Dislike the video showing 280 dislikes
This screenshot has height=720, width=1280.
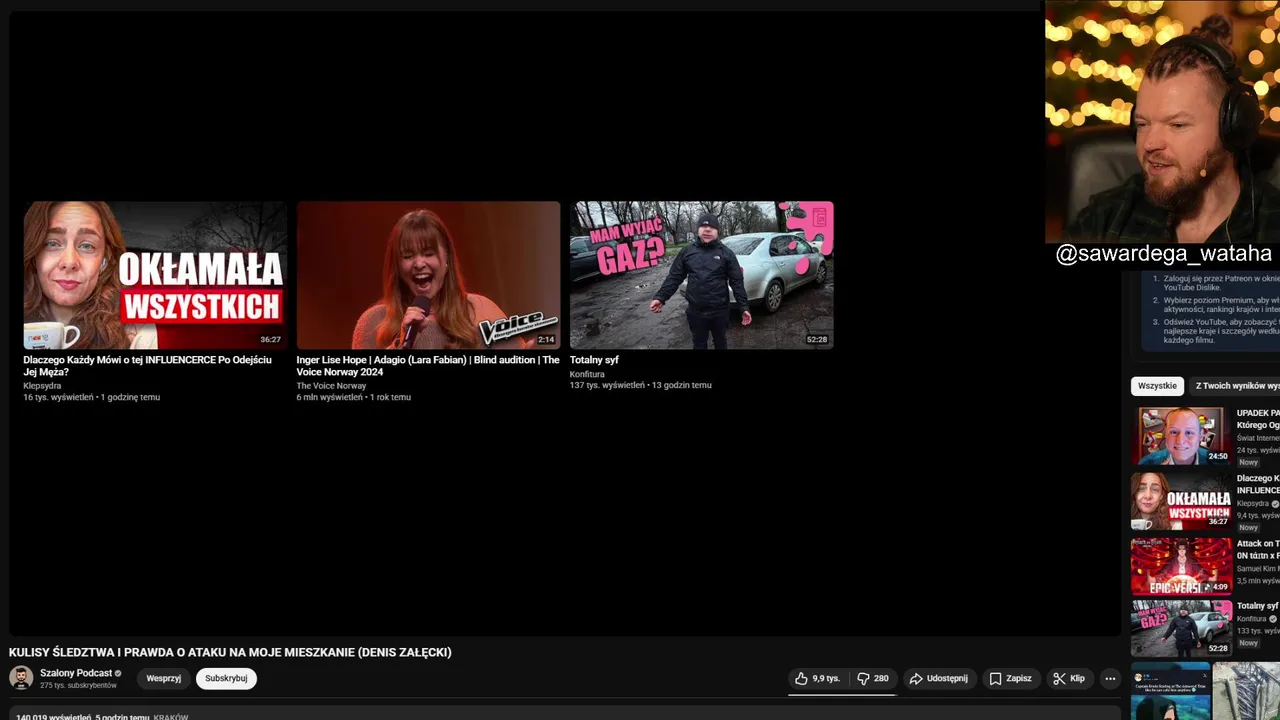pos(873,678)
